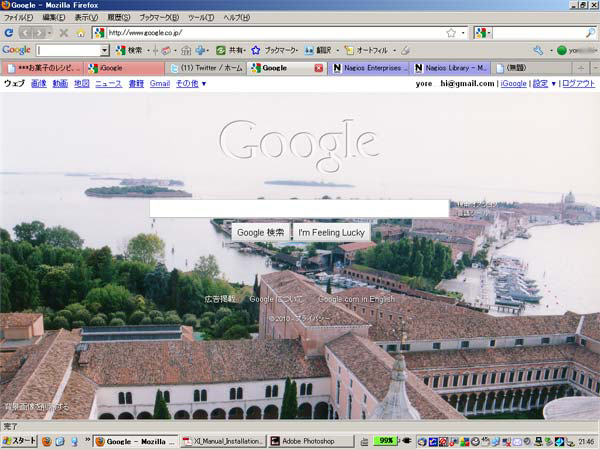Open the back/forward history dropdown arrow
Image resolution: width=600 pixels, height=450 pixels.
pos(49,33)
